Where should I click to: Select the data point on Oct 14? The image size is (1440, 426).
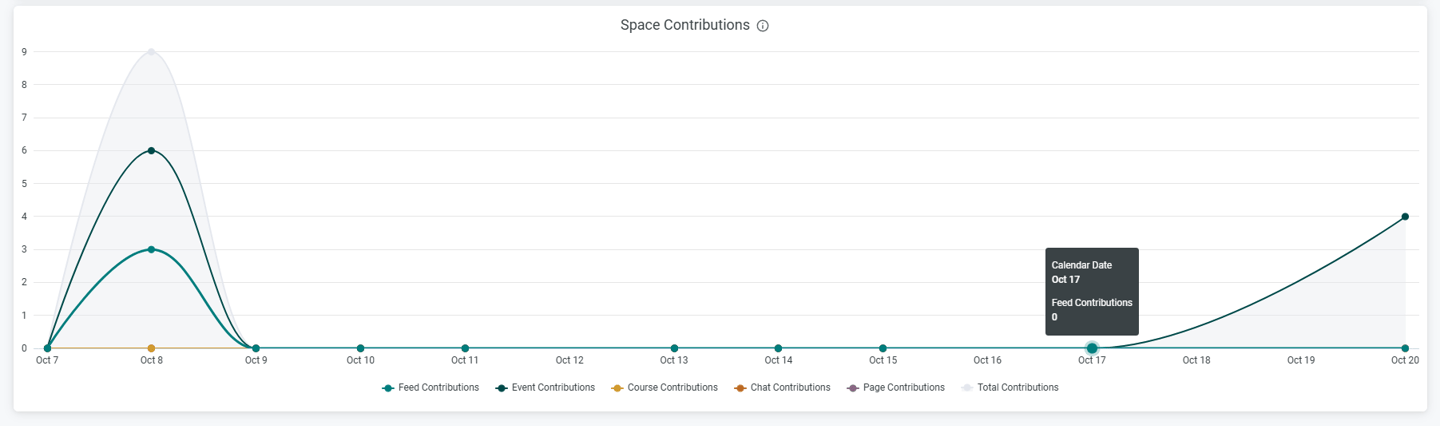[778, 348]
